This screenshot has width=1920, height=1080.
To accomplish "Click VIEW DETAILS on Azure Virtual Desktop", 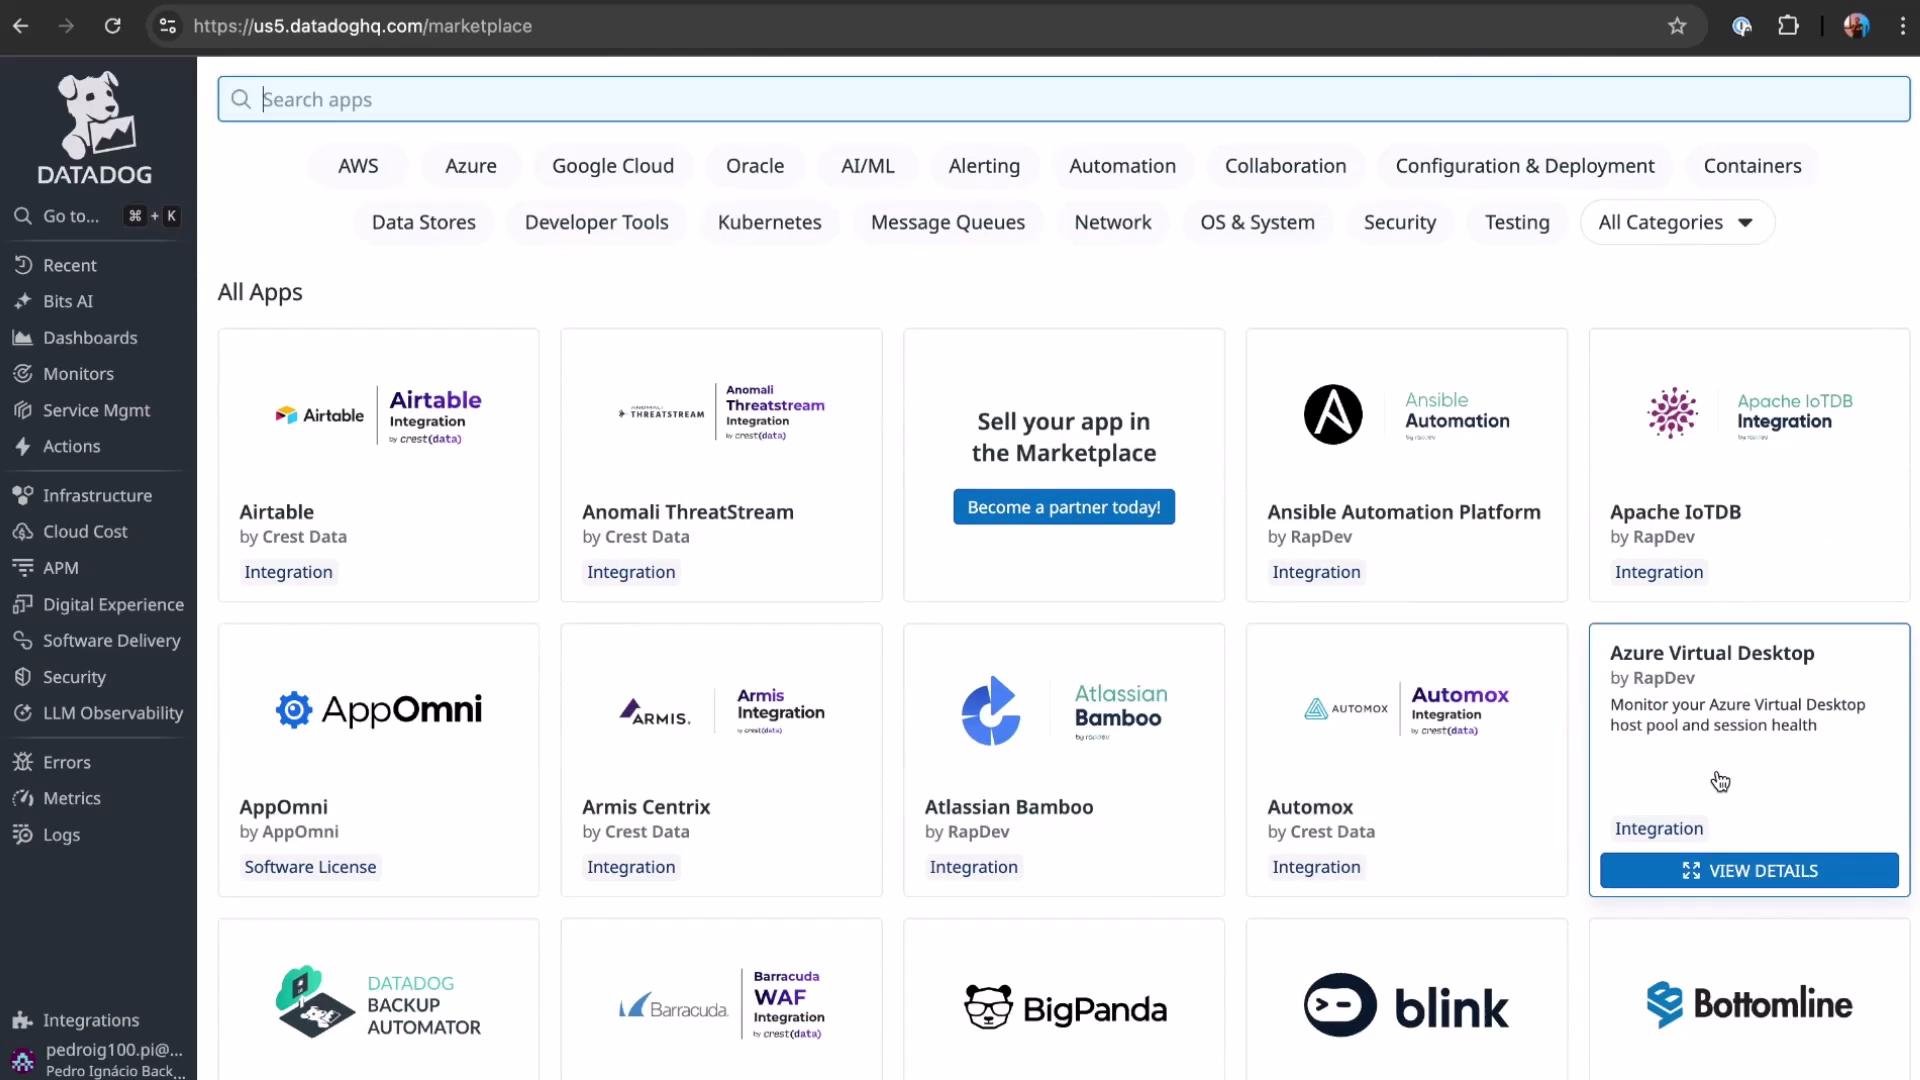I will click(1749, 870).
